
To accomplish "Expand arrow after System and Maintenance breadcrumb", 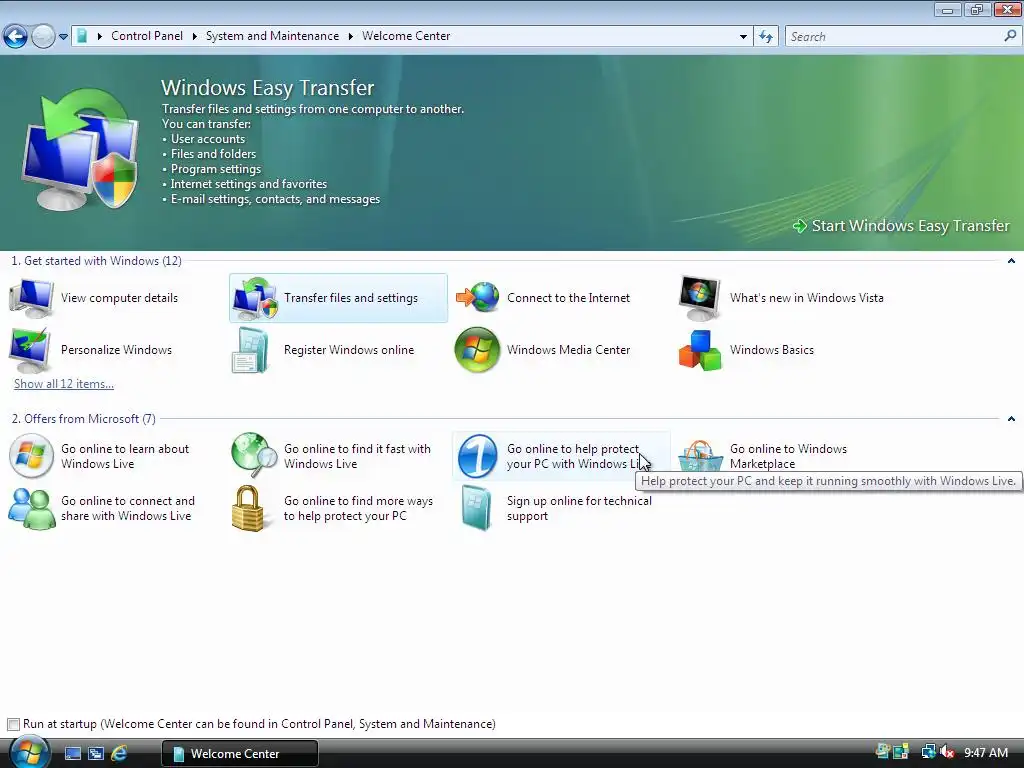I will click(351, 36).
